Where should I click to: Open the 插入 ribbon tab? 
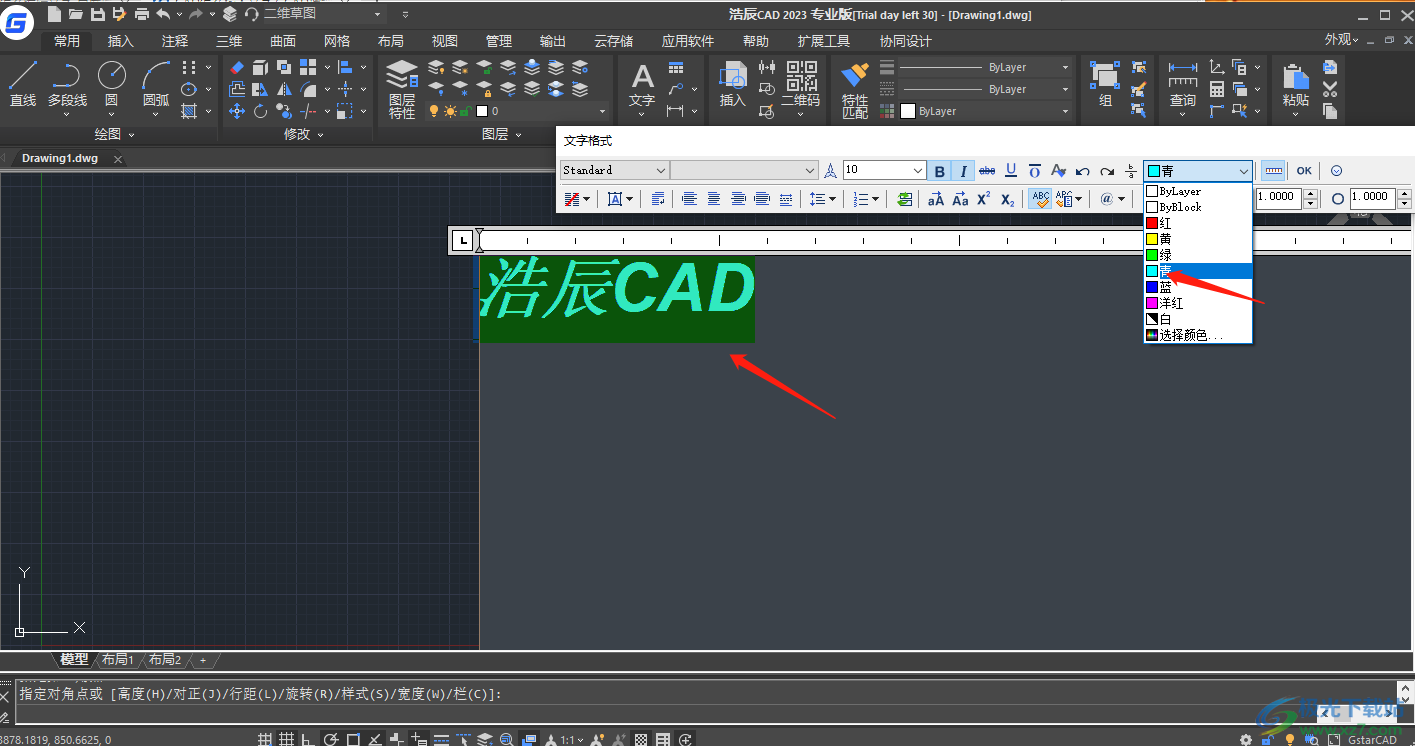coord(120,41)
